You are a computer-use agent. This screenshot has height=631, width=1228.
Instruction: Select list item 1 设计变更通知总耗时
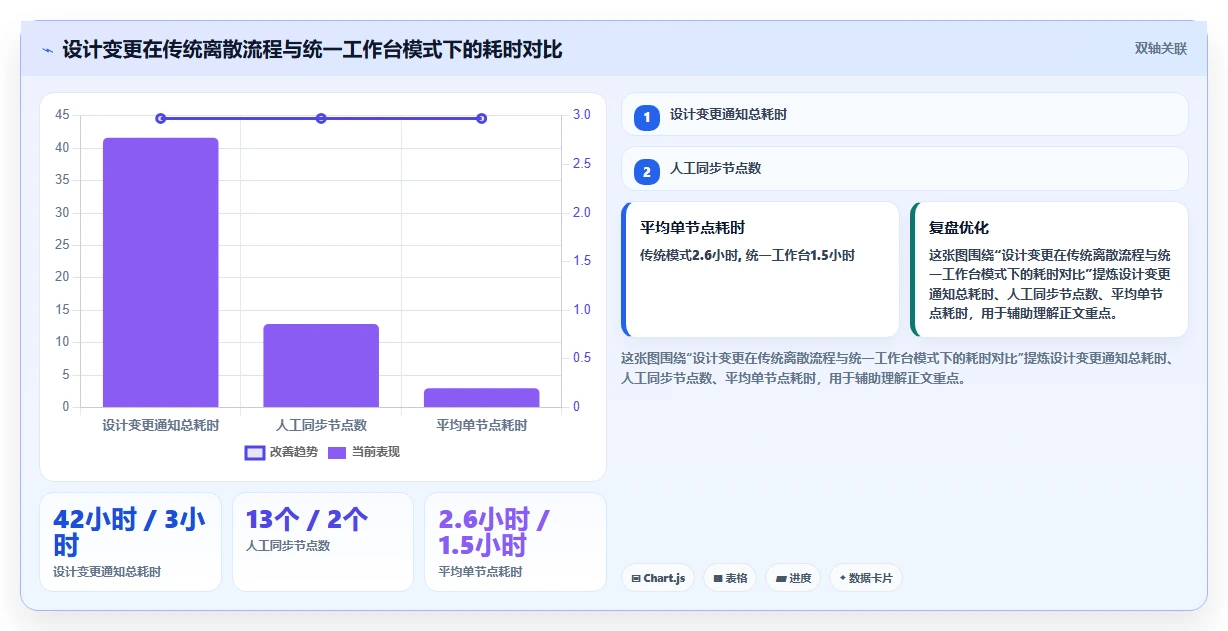coord(904,115)
